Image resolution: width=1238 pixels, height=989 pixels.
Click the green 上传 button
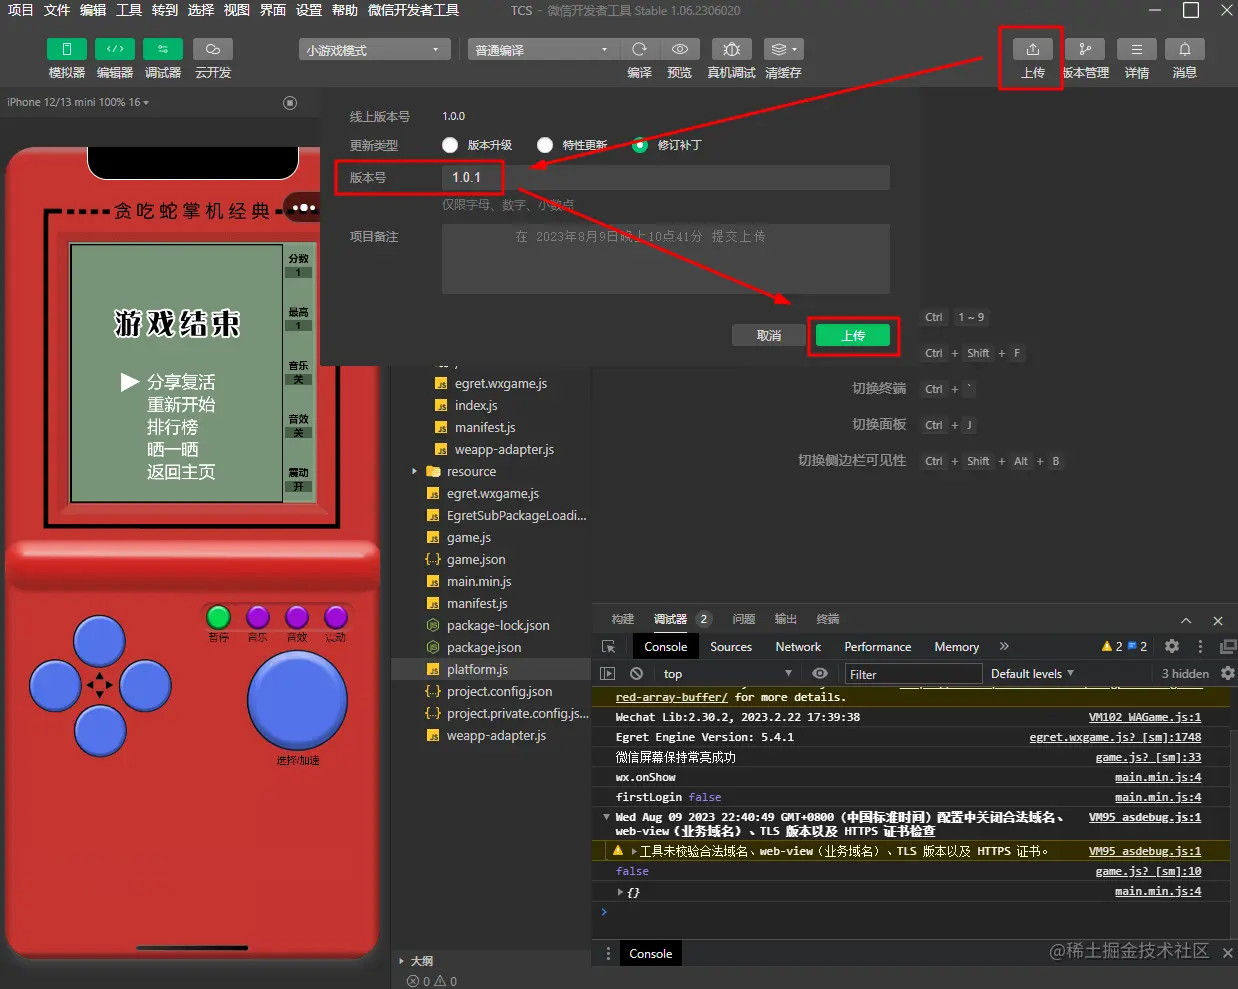pos(853,335)
